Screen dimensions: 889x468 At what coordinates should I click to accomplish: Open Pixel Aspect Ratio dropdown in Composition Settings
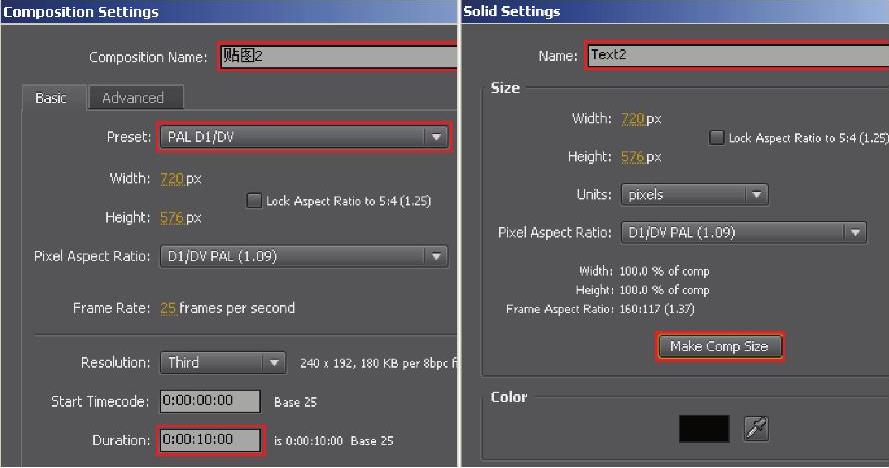pos(304,256)
